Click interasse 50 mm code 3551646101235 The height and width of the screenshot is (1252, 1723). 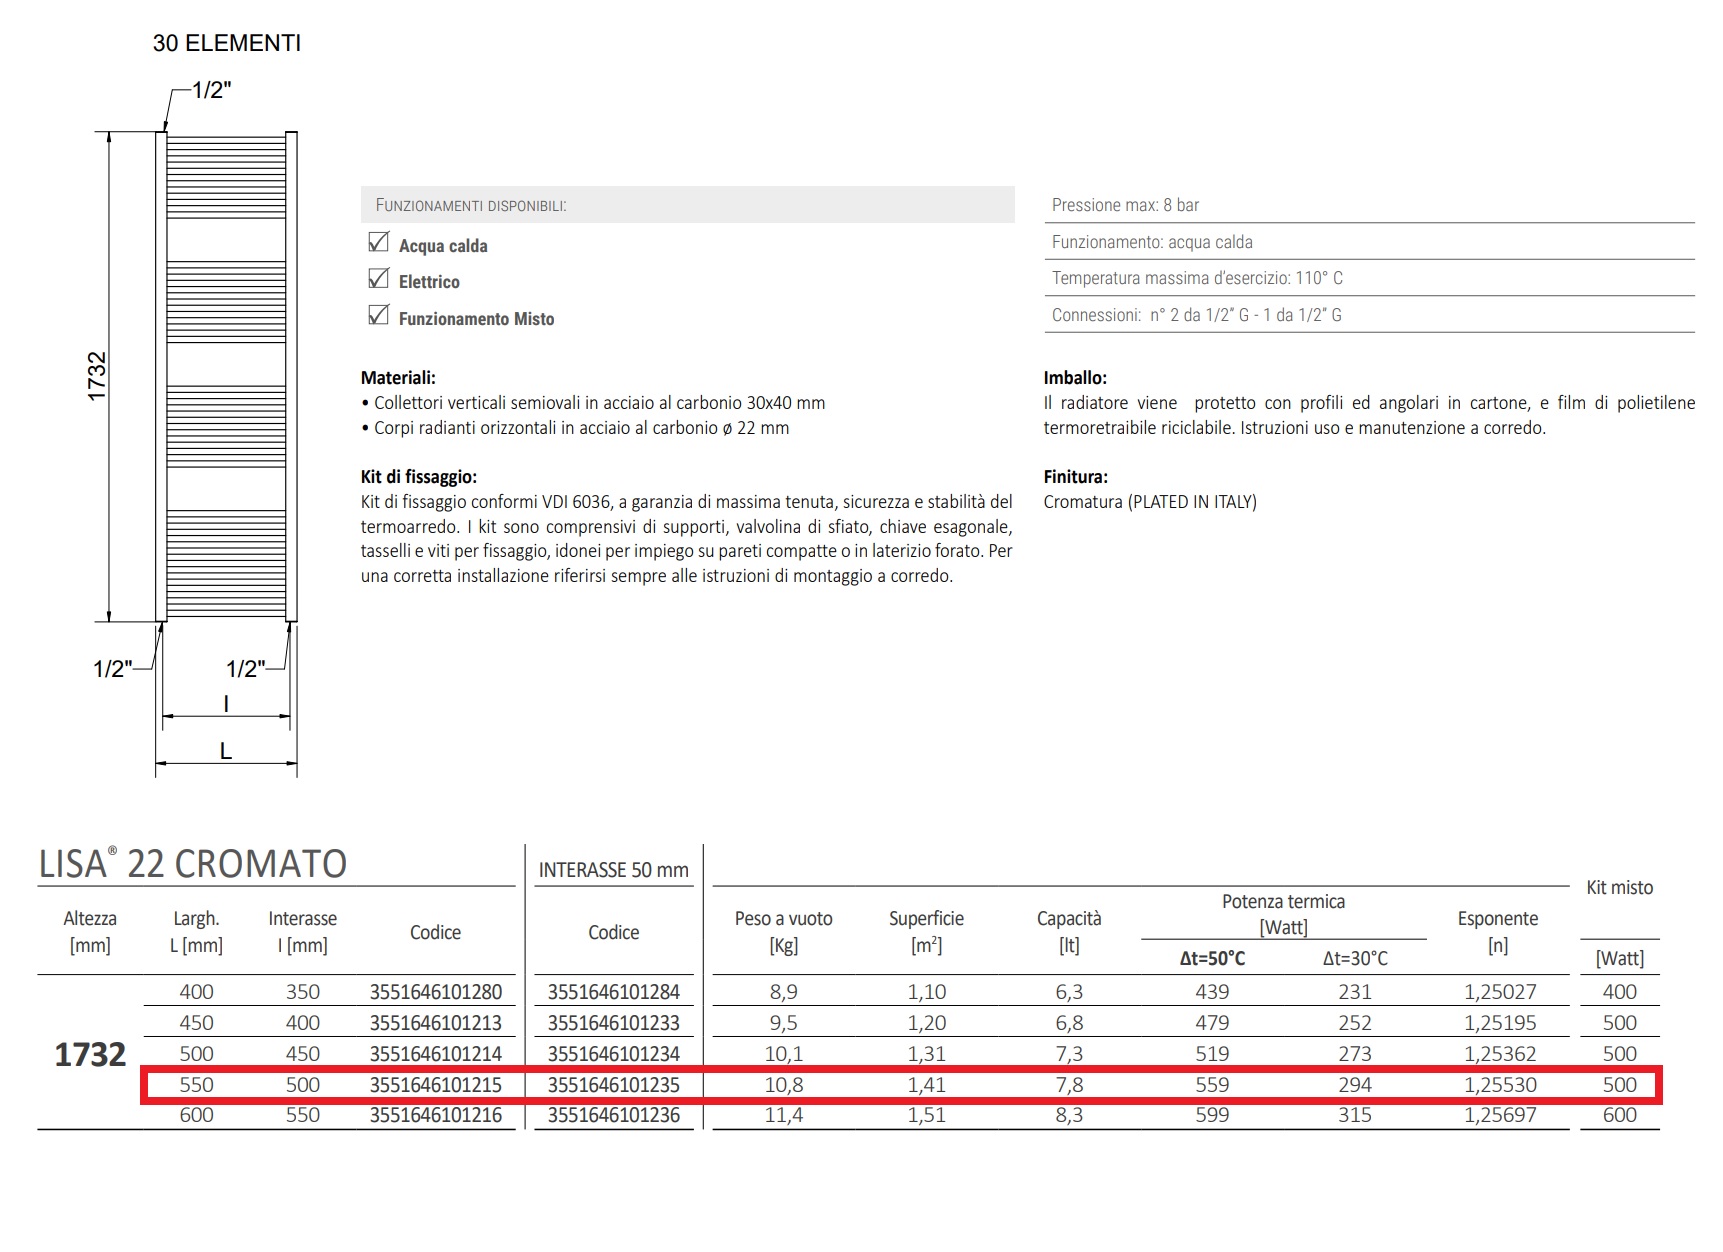(x=613, y=1085)
